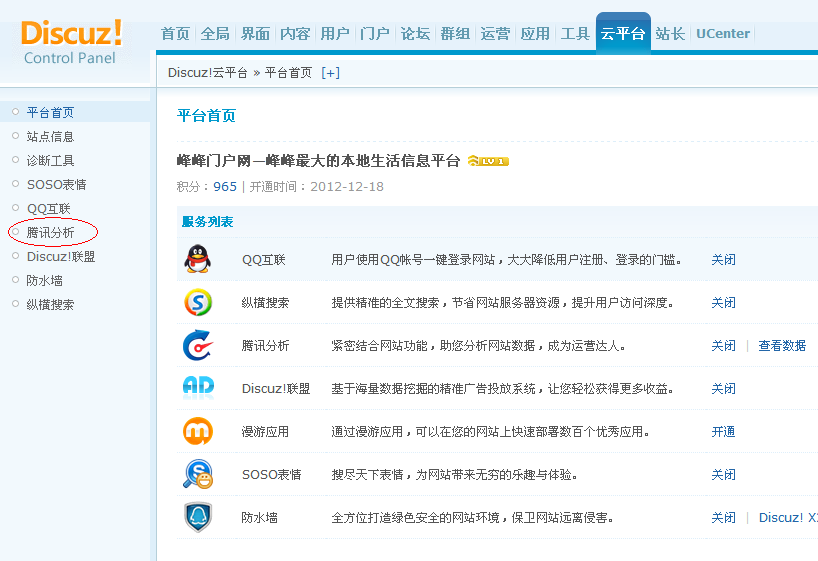The image size is (818, 561).
Task: Open the 群组 top menu
Action: pyautogui.click(x=455, y=34)
